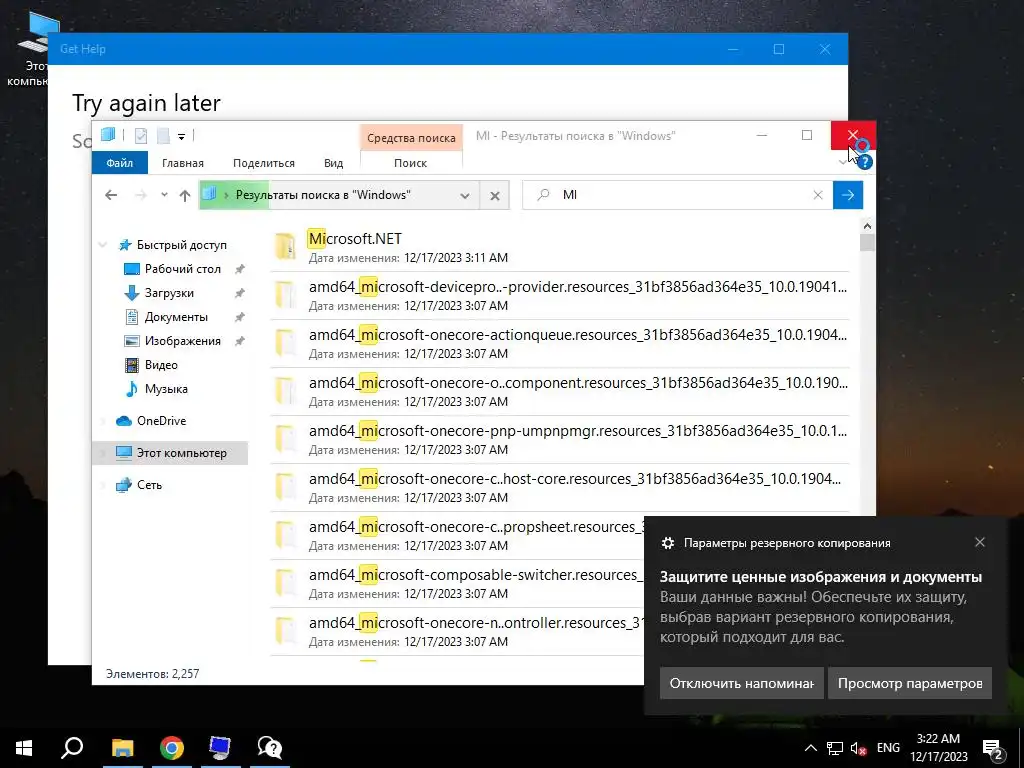This screenshot has width=1024, height=768.
Task: Unpin Рабочий стол pin icon
Action: coord(240,268)
